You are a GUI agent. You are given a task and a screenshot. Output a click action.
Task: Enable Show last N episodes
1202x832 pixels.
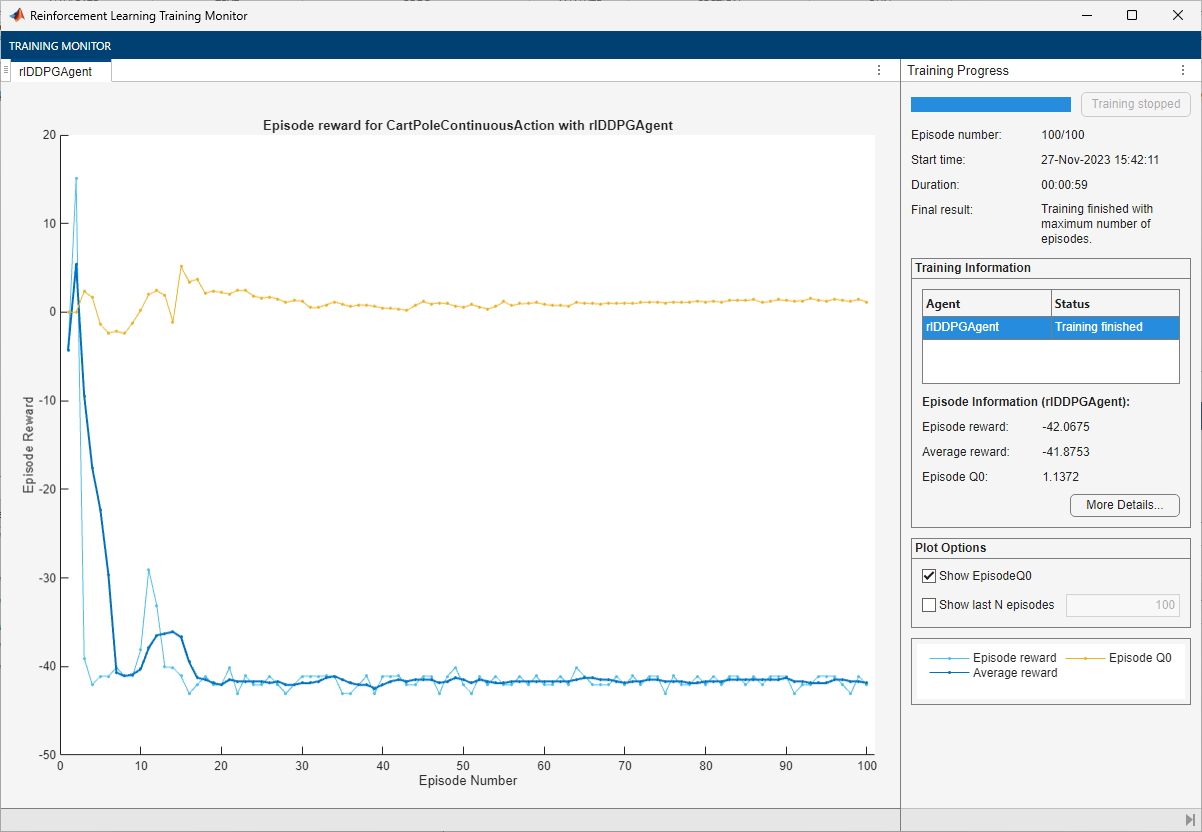point(929,605)
